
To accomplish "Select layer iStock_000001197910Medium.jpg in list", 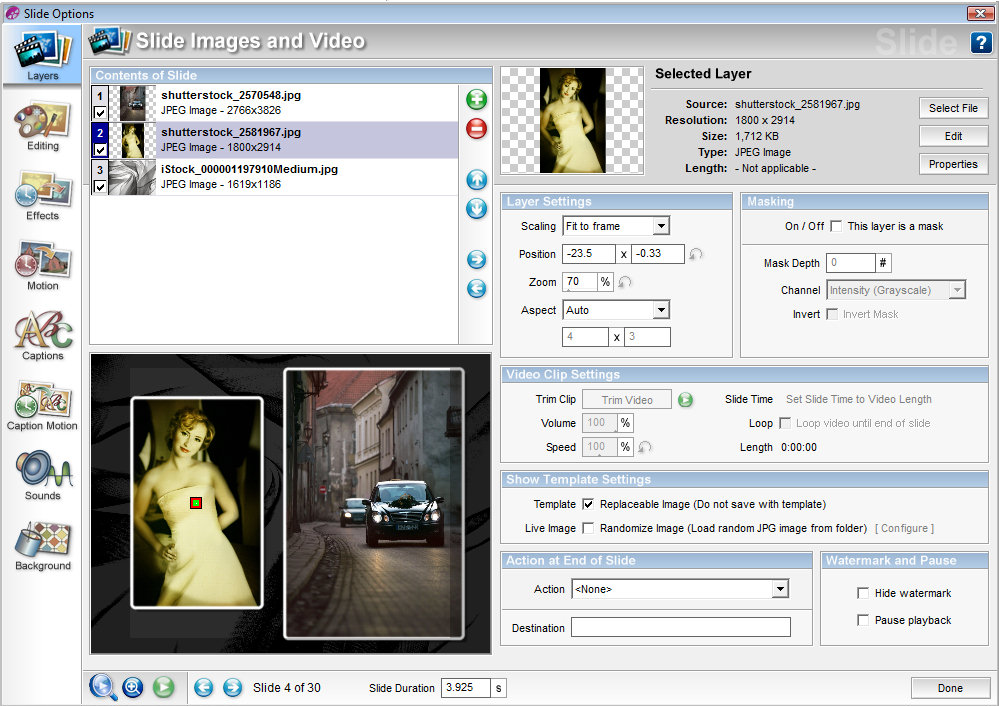I will tap(275, 176).
